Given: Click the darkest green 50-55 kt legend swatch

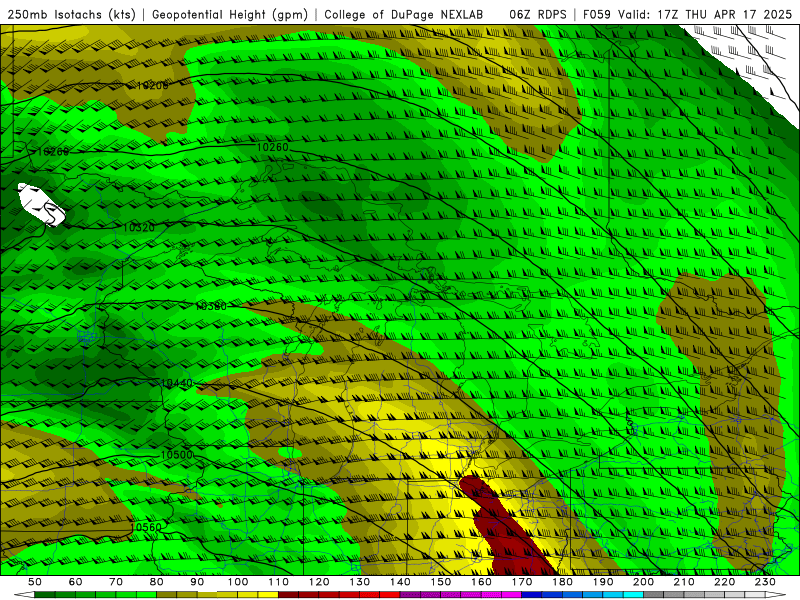Looking at the screenshot, I should (45, 595).
